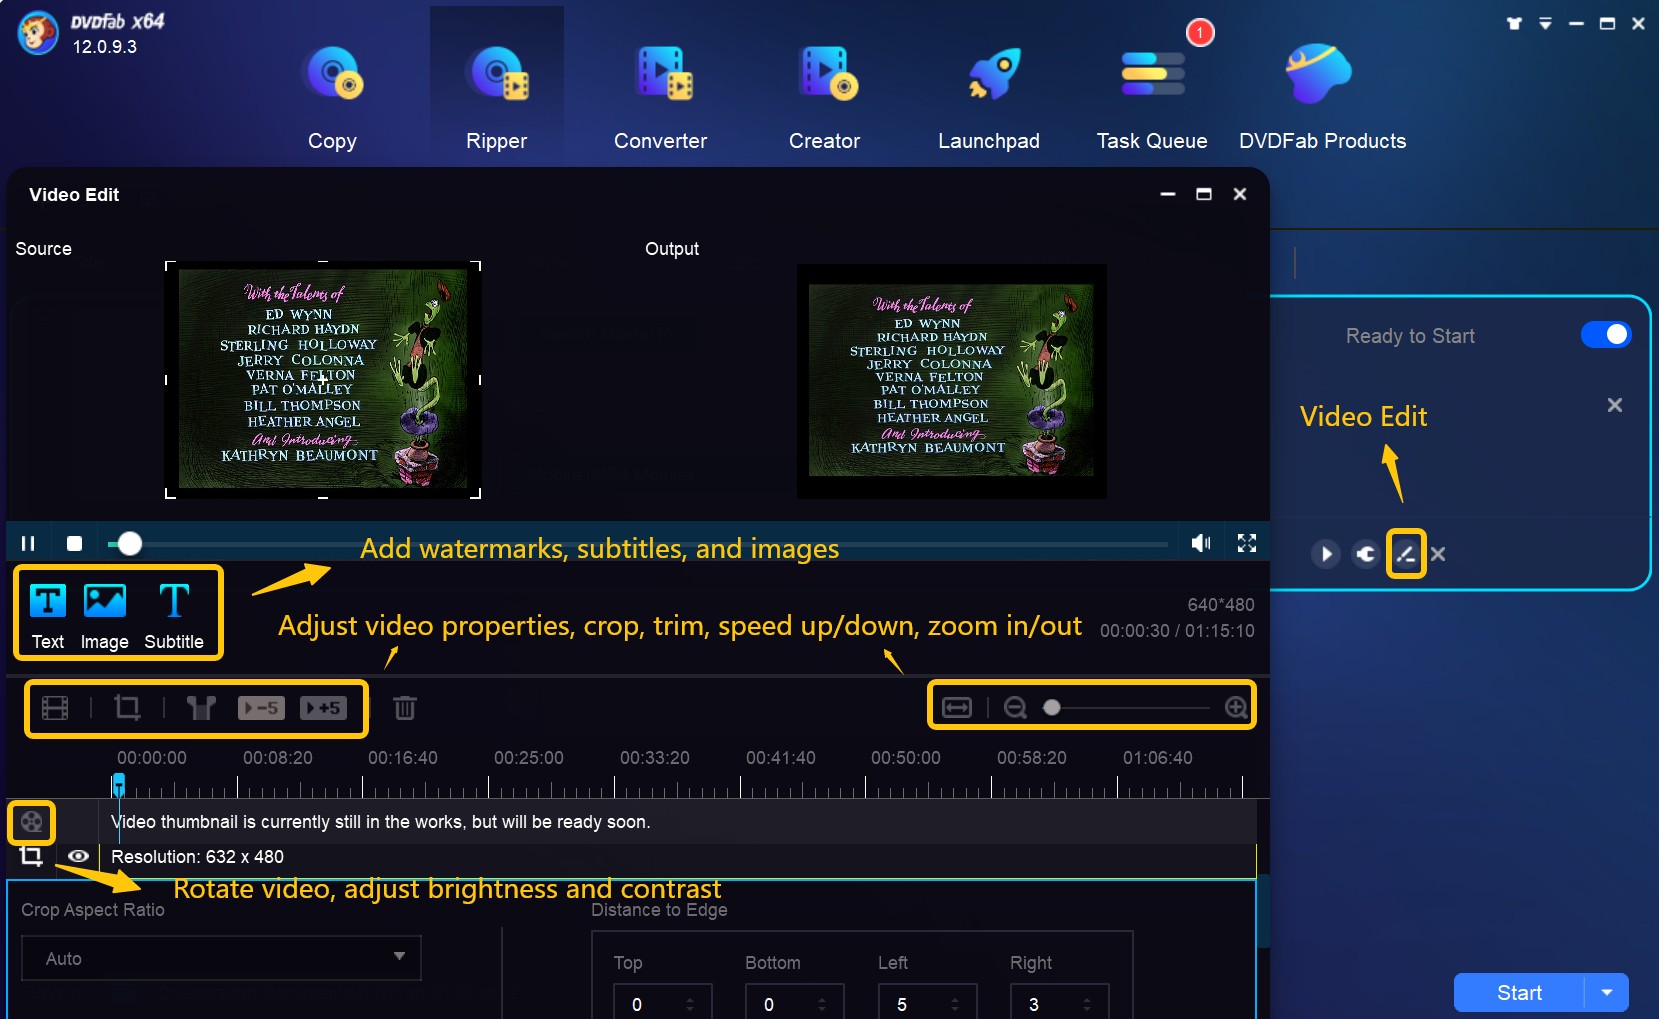Open the Video Edit pencil icon

tap(1405, 554)
